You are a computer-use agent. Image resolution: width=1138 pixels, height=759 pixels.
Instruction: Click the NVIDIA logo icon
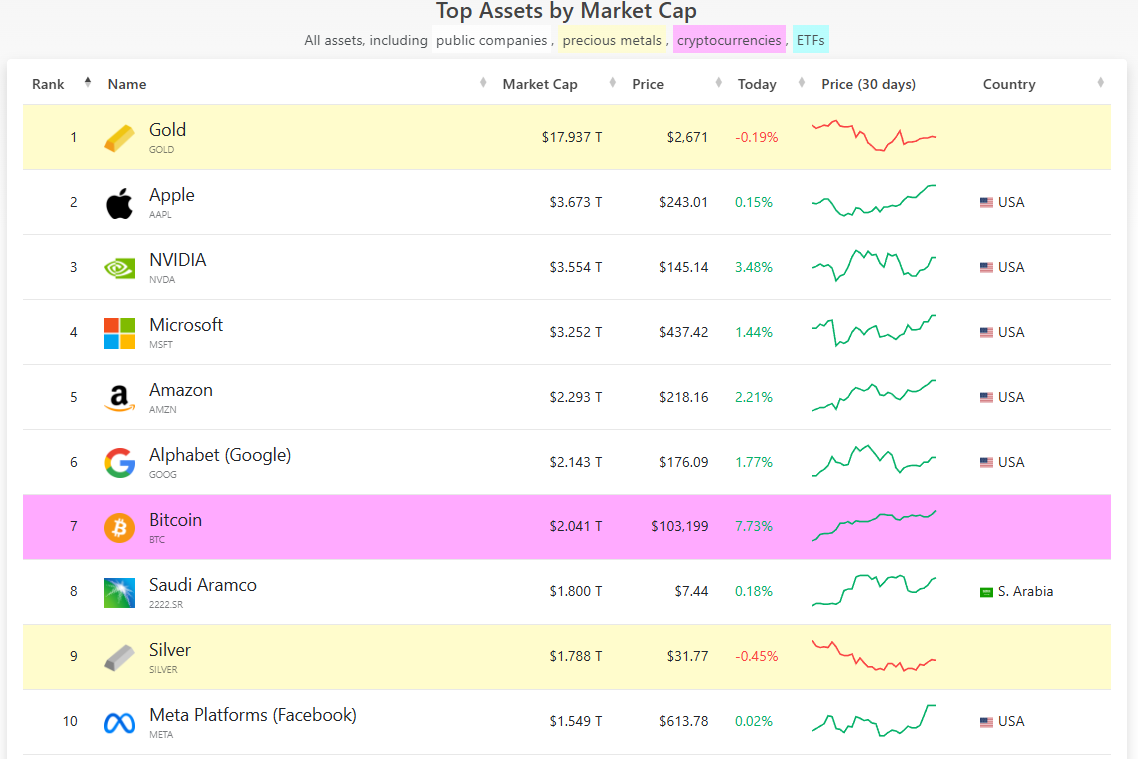point(119,268)
